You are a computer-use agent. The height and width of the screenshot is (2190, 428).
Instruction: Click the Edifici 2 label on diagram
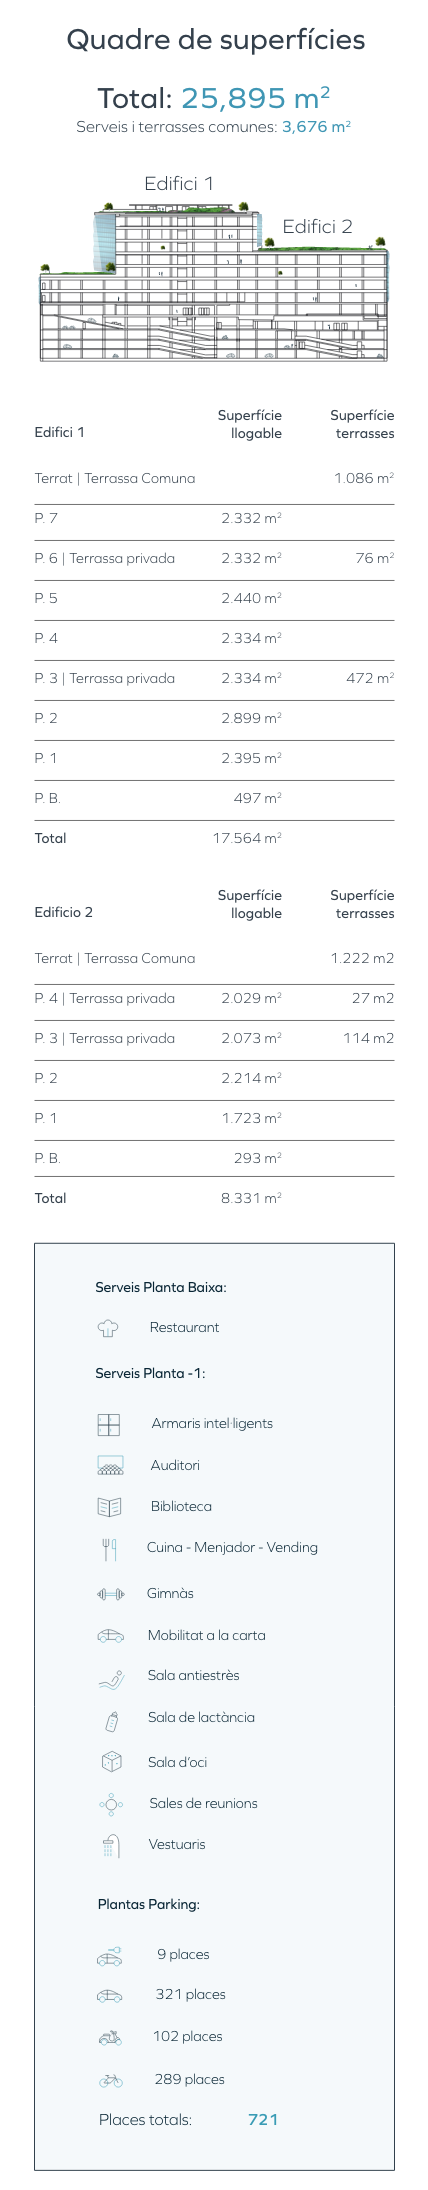[317, 227]
